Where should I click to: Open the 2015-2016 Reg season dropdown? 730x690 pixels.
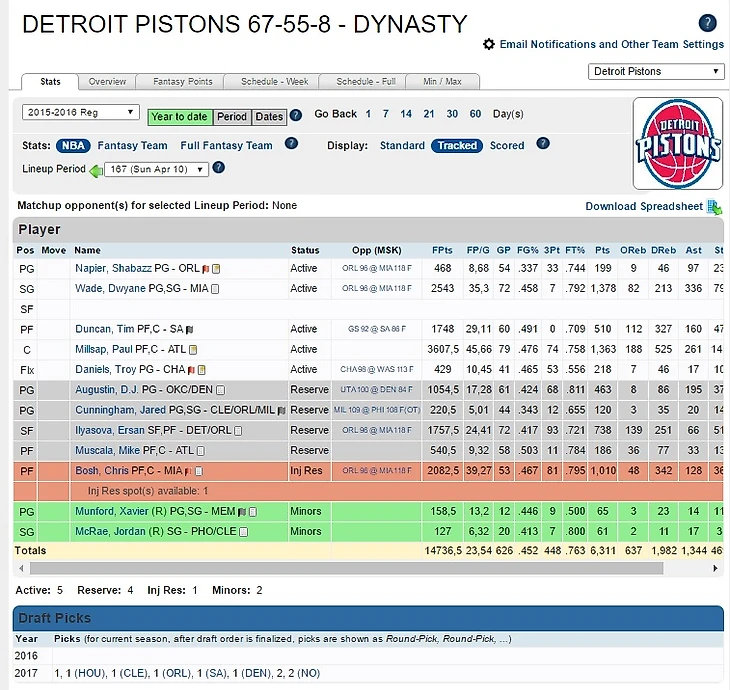pyautogui.click(x=81, y=113)
